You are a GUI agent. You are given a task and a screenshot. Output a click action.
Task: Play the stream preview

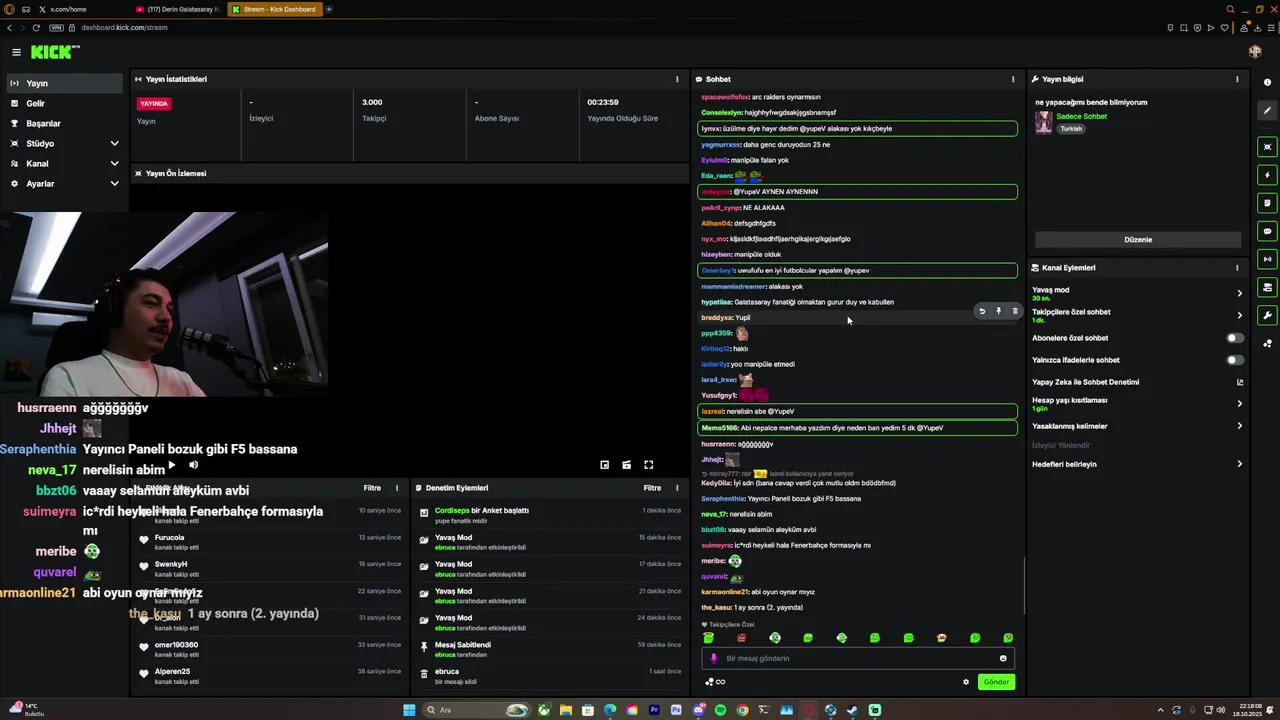click(171, 465)
